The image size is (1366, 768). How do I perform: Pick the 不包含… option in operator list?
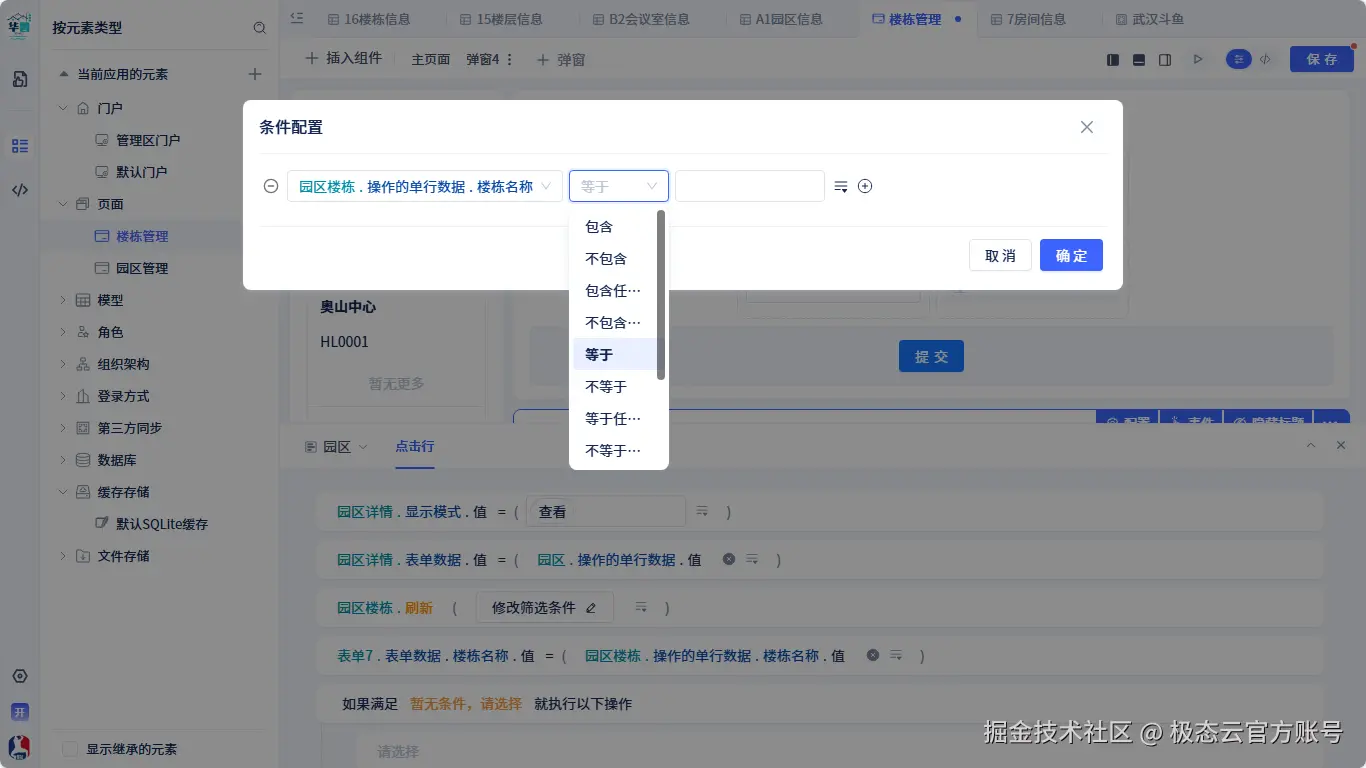pyautogui.click(x=614, y=323)
